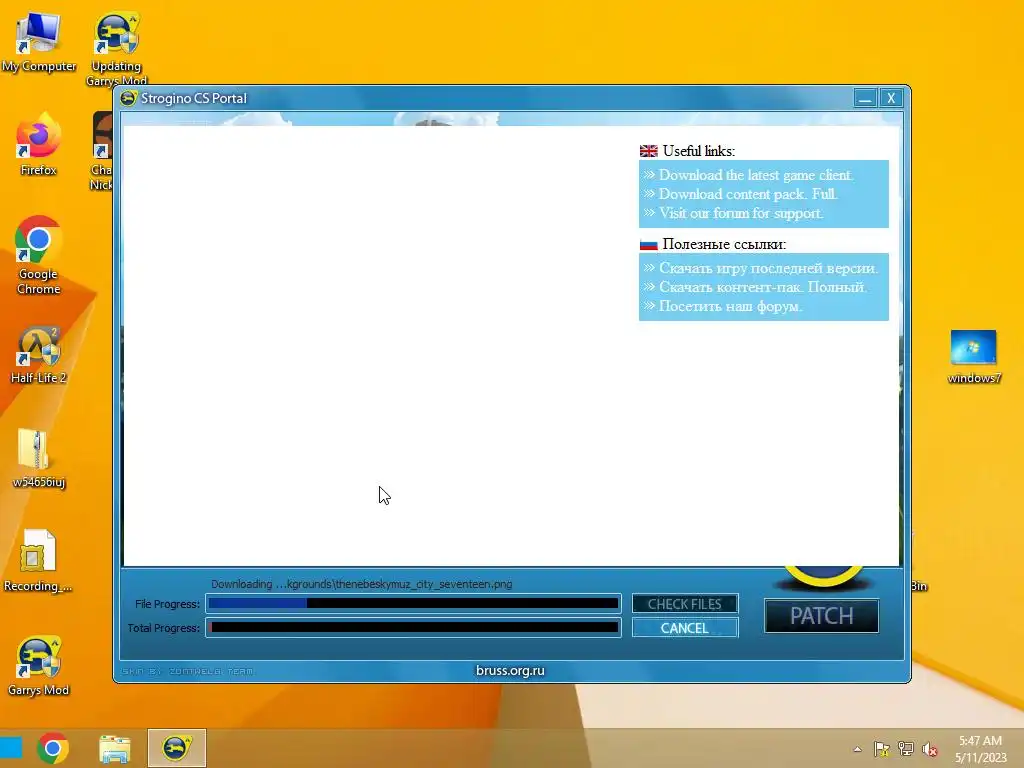Click the Windows Start button
The width and height of the screenshot is (1024, 768).
[11, 748]
